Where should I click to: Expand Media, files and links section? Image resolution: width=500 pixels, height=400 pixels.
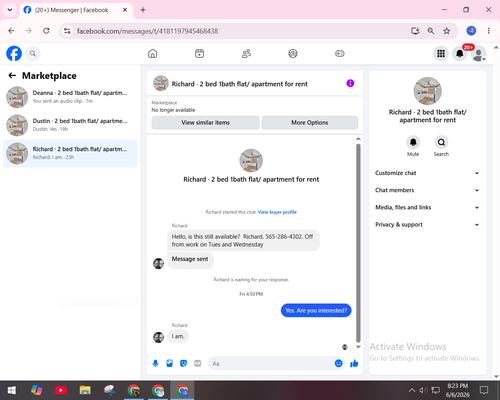pos(427,207)
